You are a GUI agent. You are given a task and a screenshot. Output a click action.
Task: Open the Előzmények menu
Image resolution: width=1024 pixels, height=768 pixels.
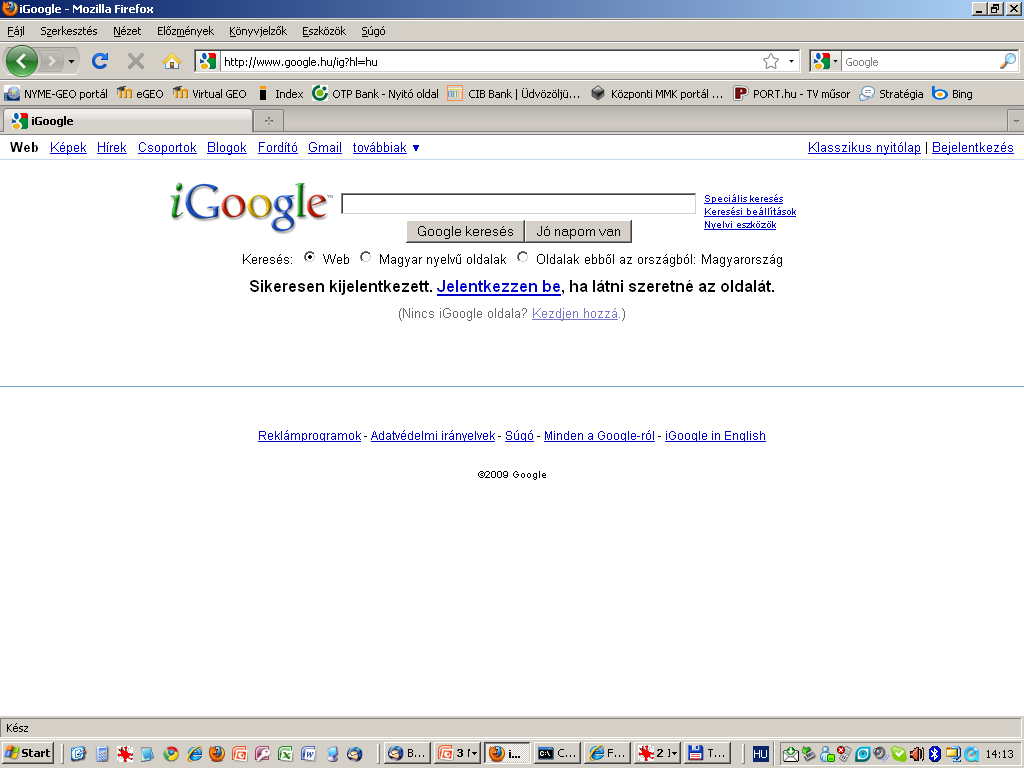185,31
